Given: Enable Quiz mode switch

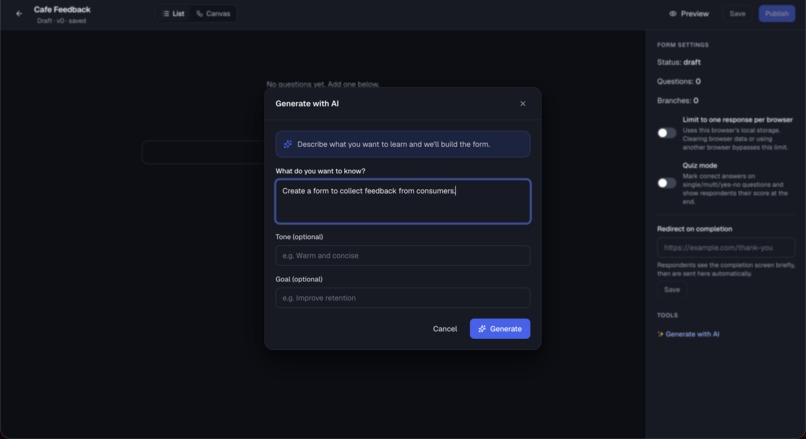Looking at the screenshot, I should (667, 183).
